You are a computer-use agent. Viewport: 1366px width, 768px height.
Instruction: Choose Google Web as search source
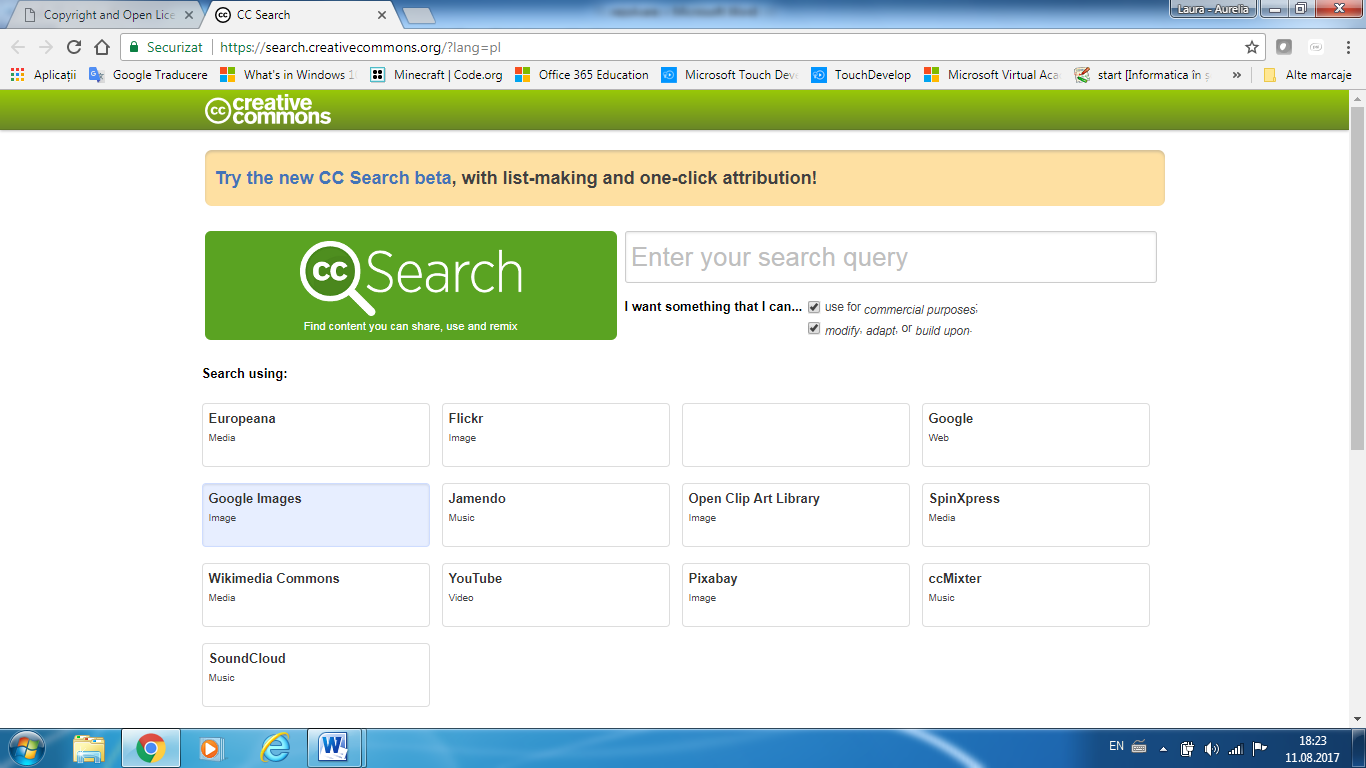pyautogui.click(x=1036, y=435)
